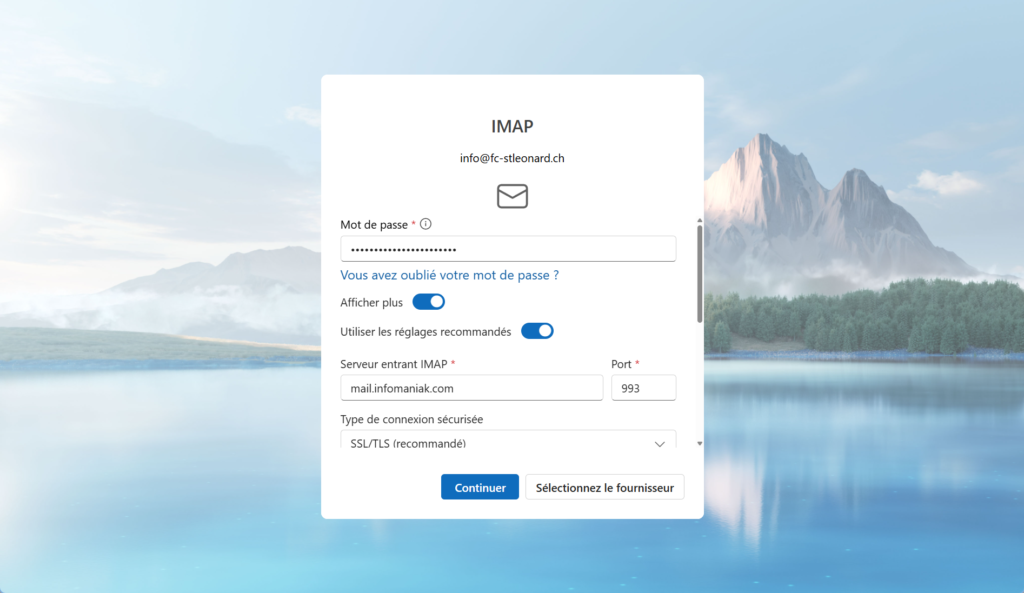Click the Serveur entrant IMAP label
1024x593 pixels.
click(x=394, y=364)
